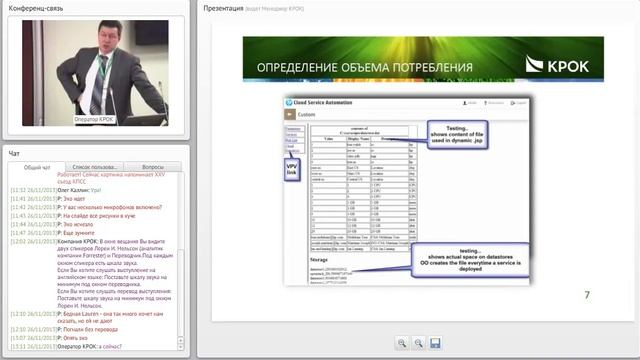Click the chat vertical scrollbar thumb
This screenshot has width=640, height=360.
[180, 292]
